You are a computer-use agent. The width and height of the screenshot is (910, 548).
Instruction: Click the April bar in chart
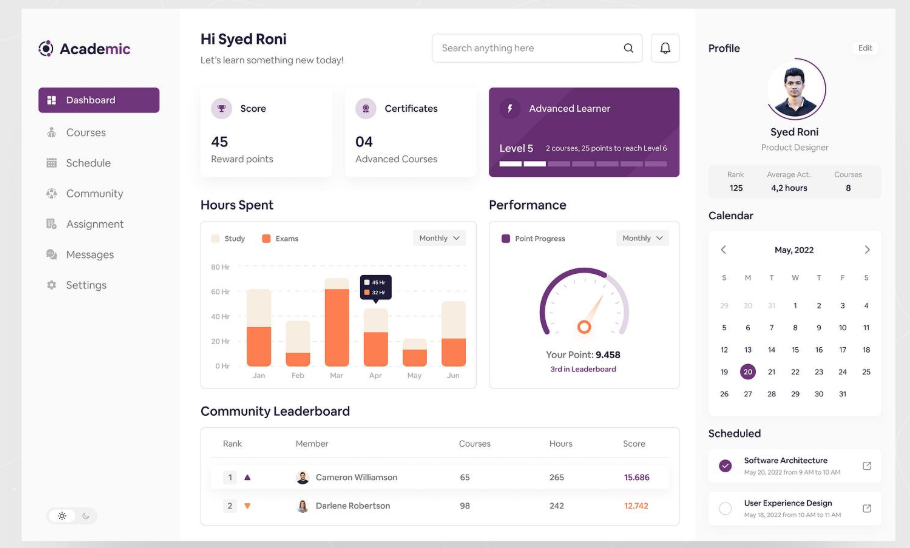375,337
